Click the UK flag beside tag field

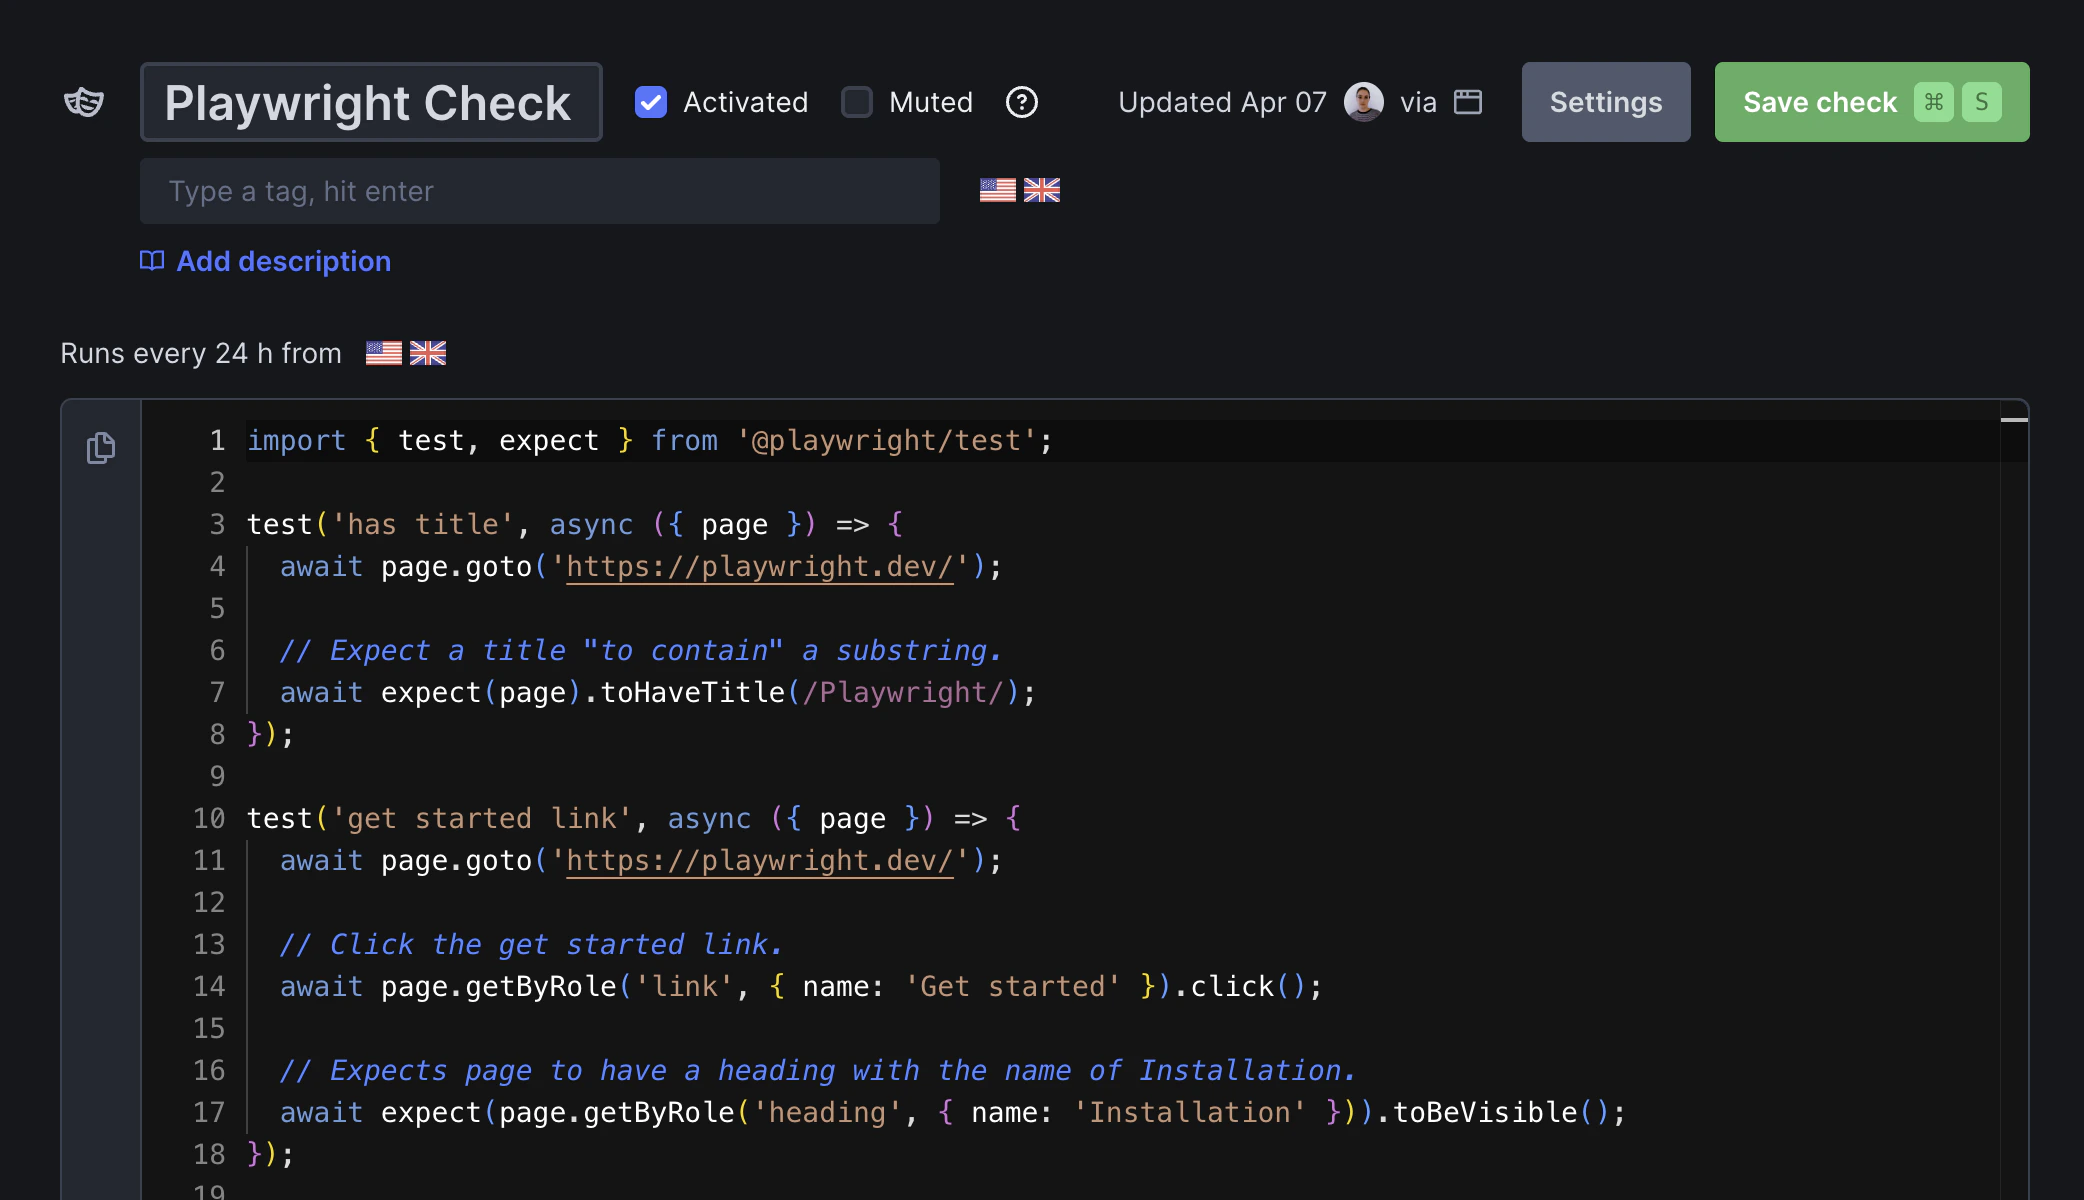tap(1041, 190)
